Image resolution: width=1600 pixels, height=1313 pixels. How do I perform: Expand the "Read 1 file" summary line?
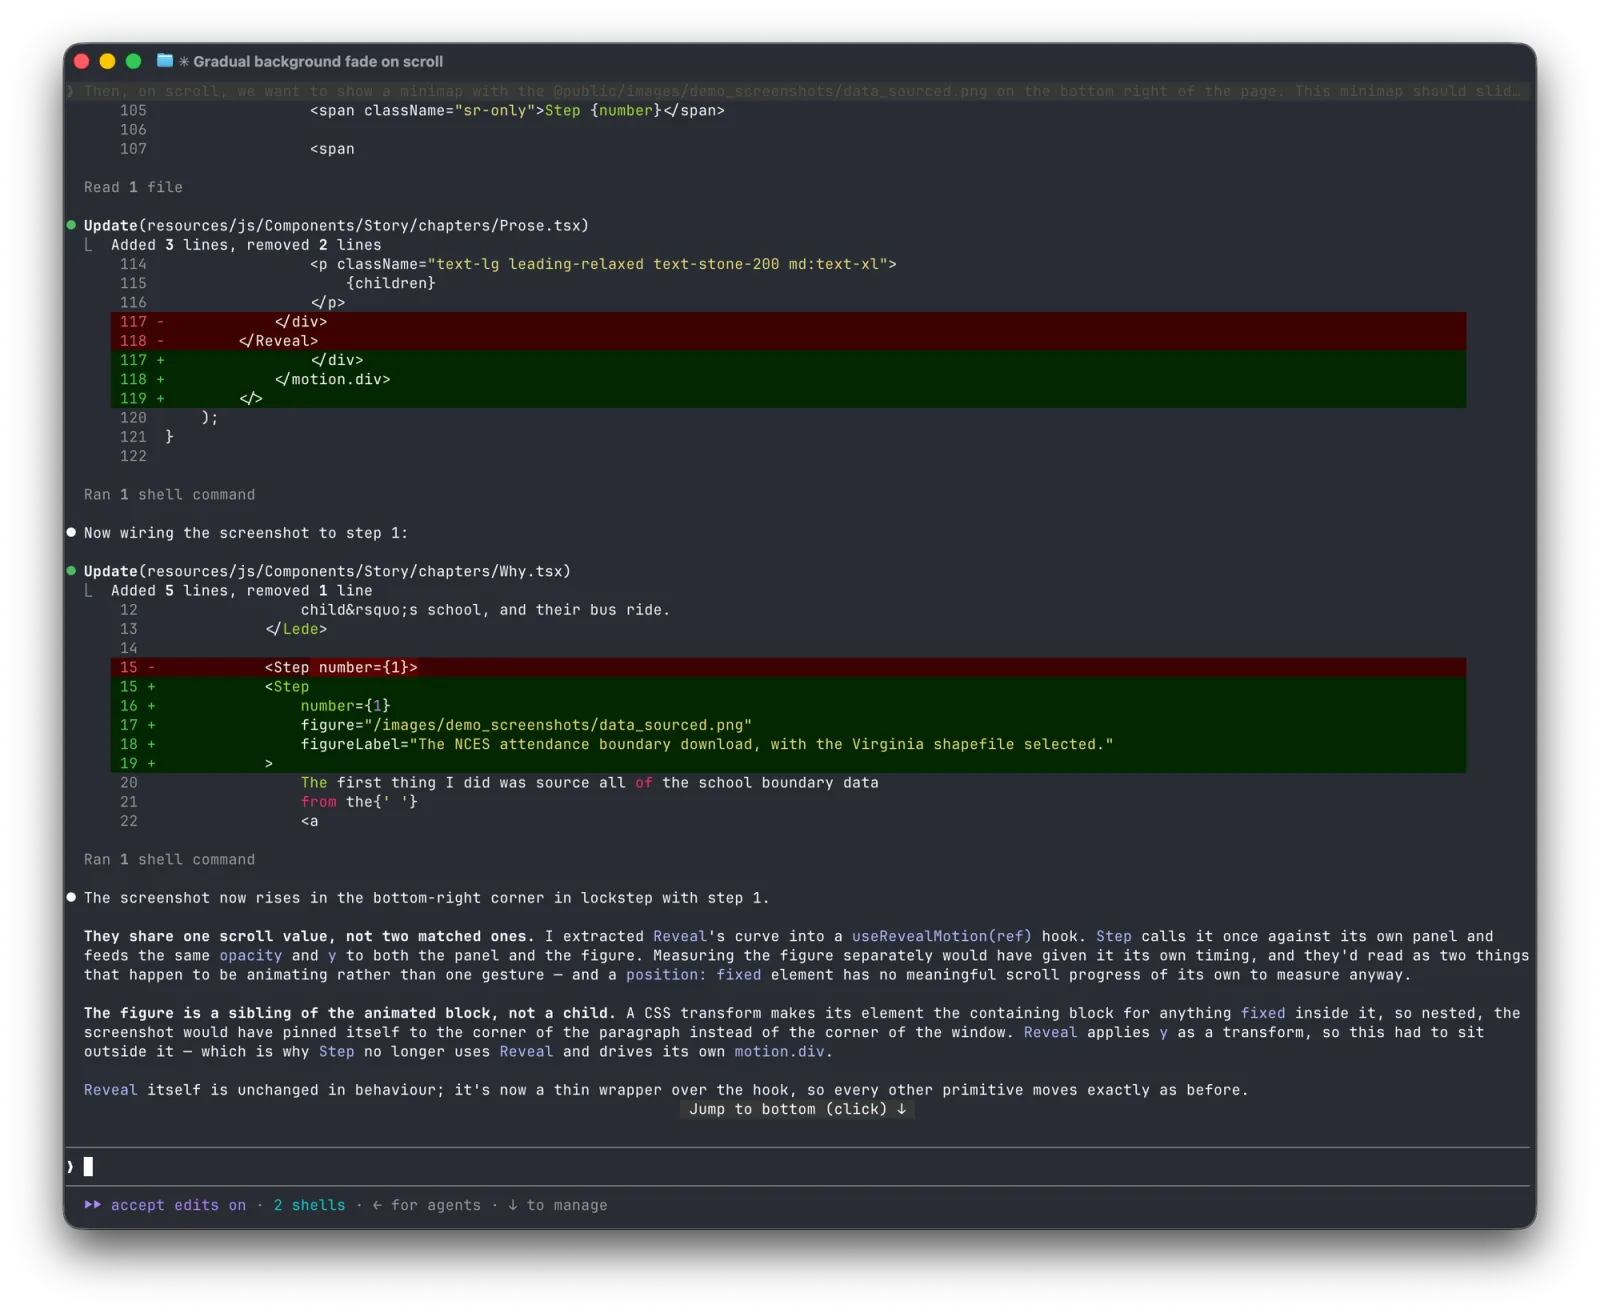[x=133, y=187]
